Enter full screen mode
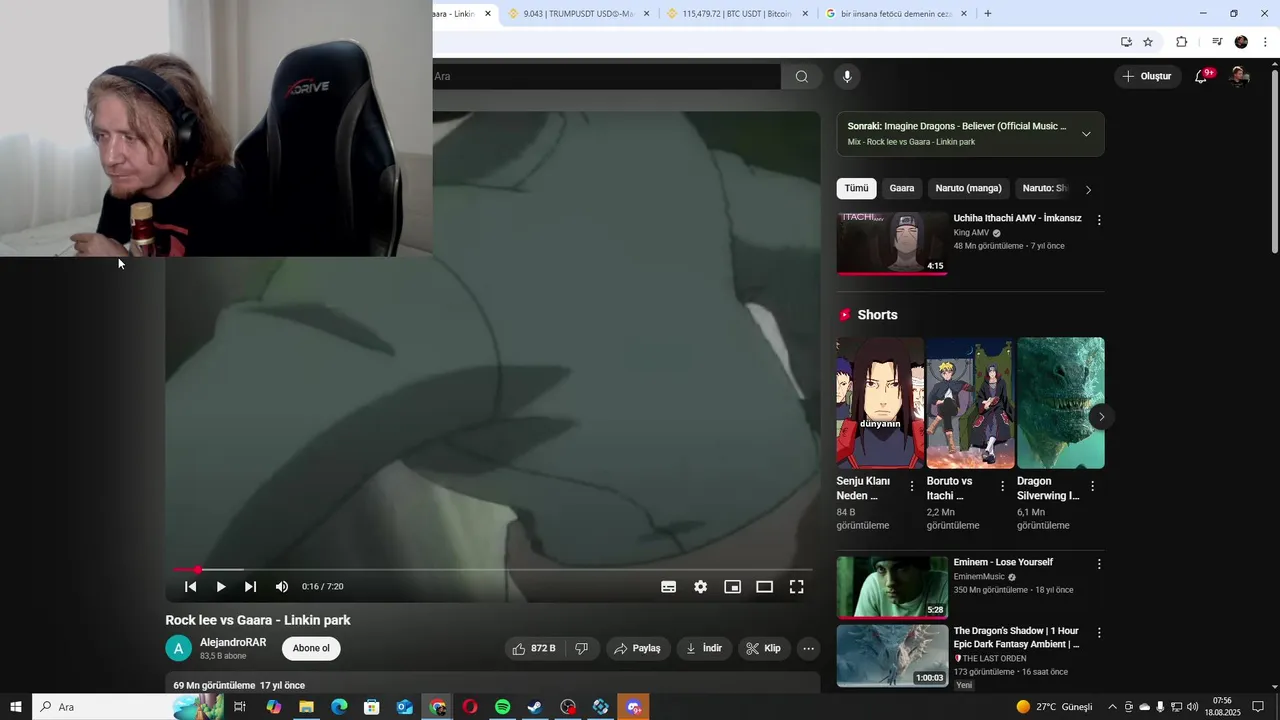Viewport: 1280px width, 720px height. 797,587
